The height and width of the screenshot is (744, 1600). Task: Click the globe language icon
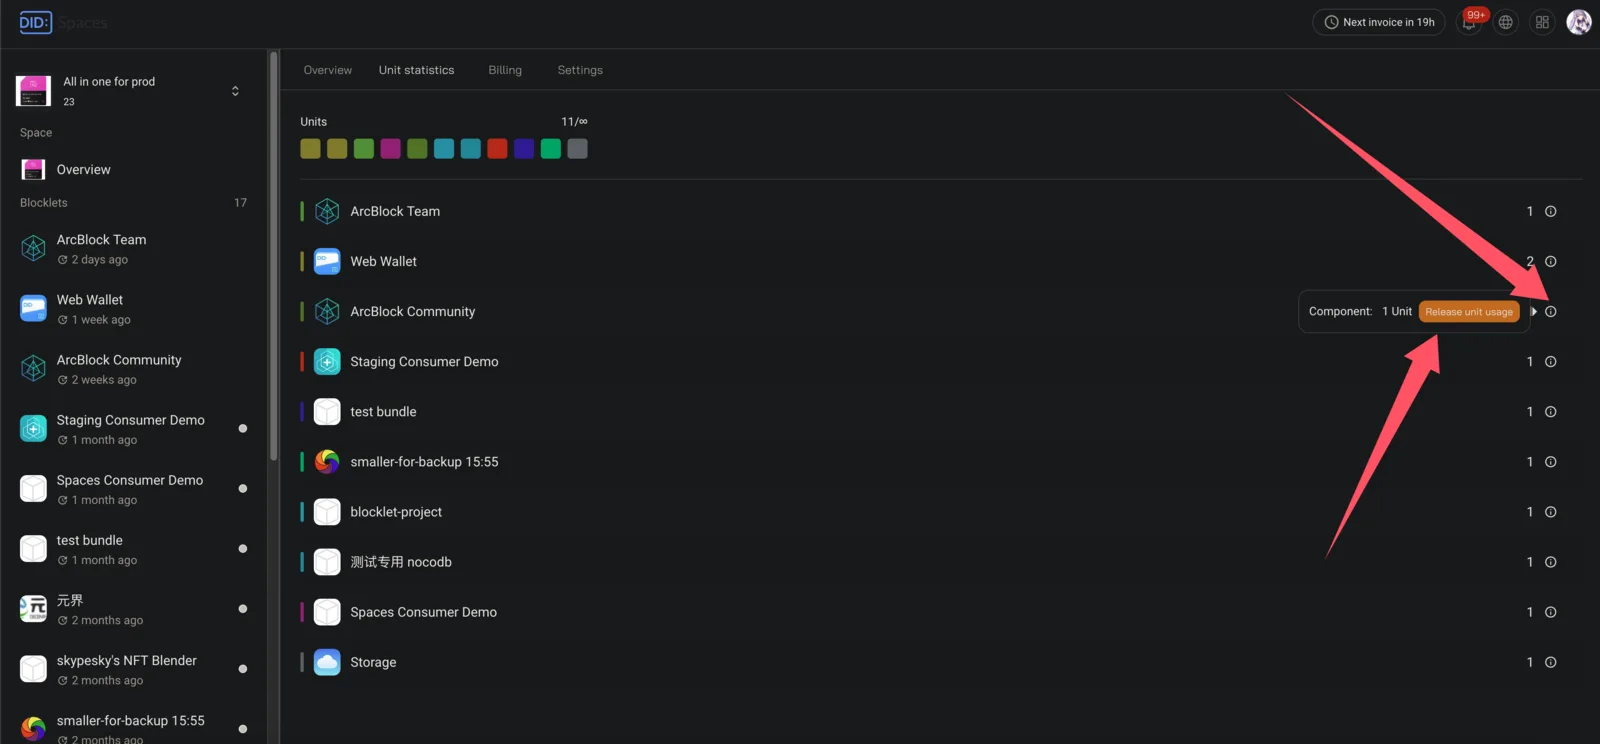tap(1505, 22)
